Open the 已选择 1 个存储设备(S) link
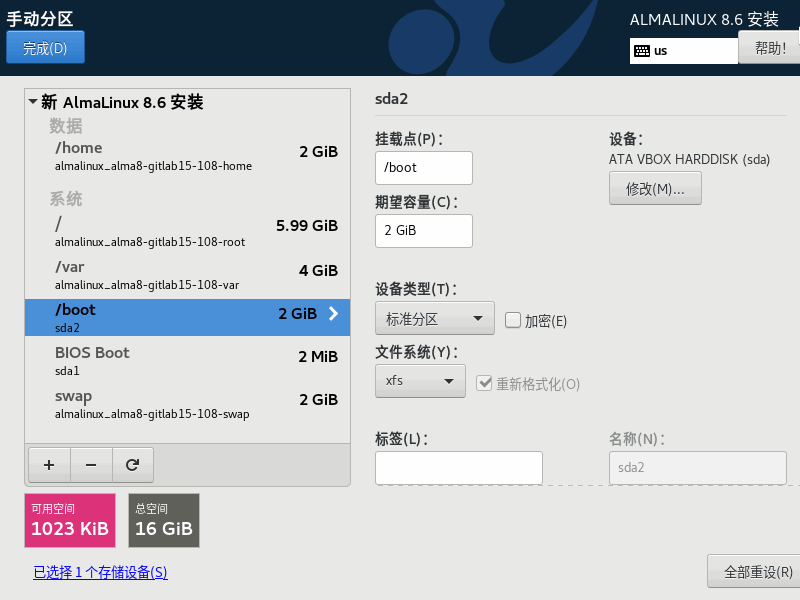800x600 pixels. 101,572
